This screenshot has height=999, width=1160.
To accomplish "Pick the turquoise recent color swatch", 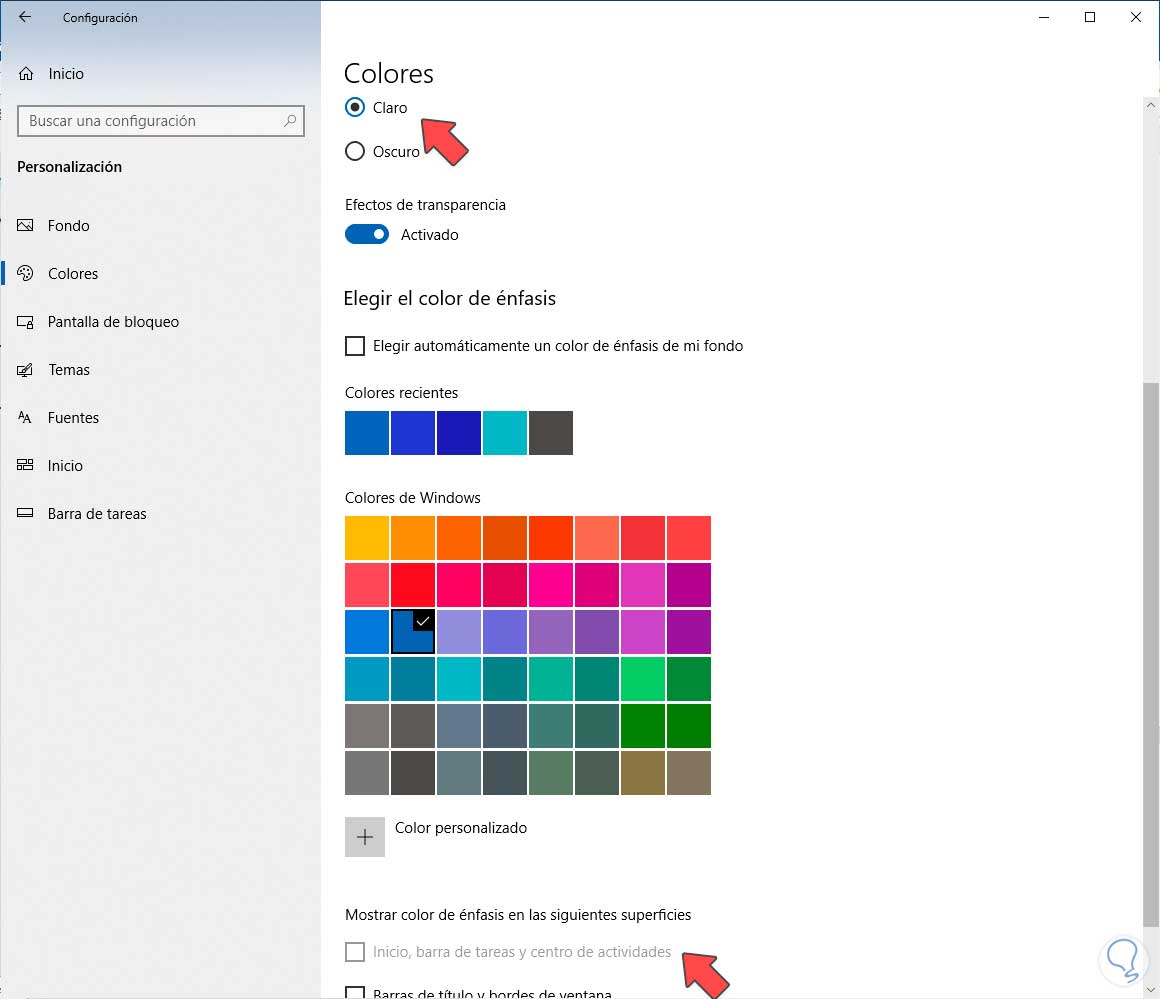I will click(505, 433).
